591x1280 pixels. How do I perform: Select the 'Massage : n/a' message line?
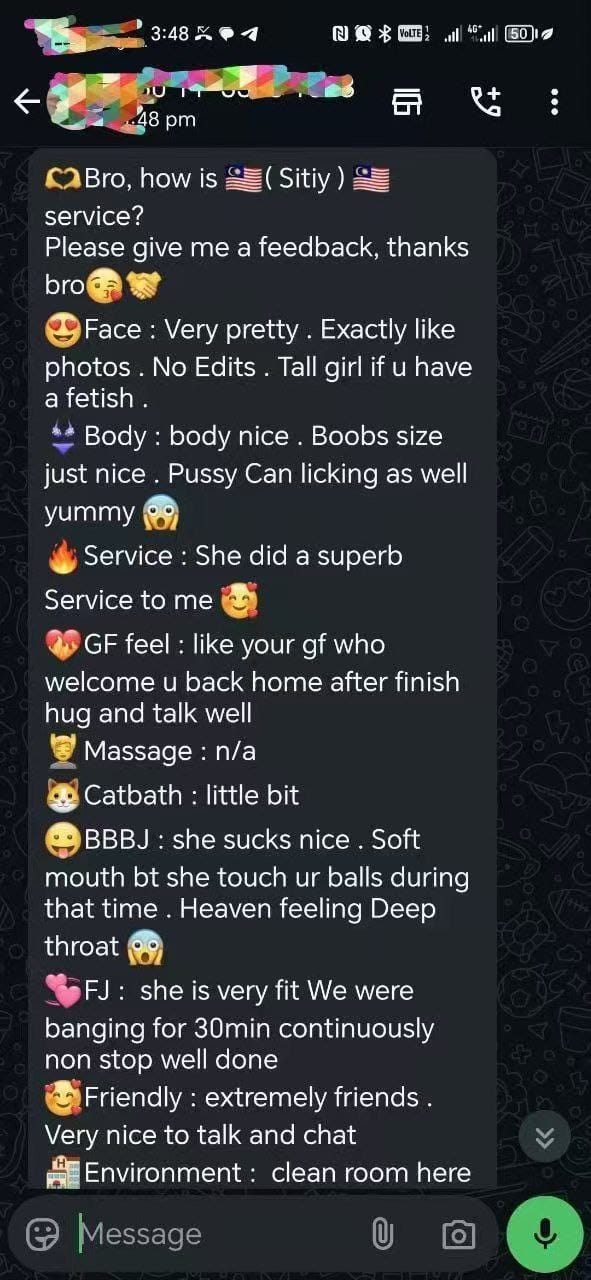[150, 751]
